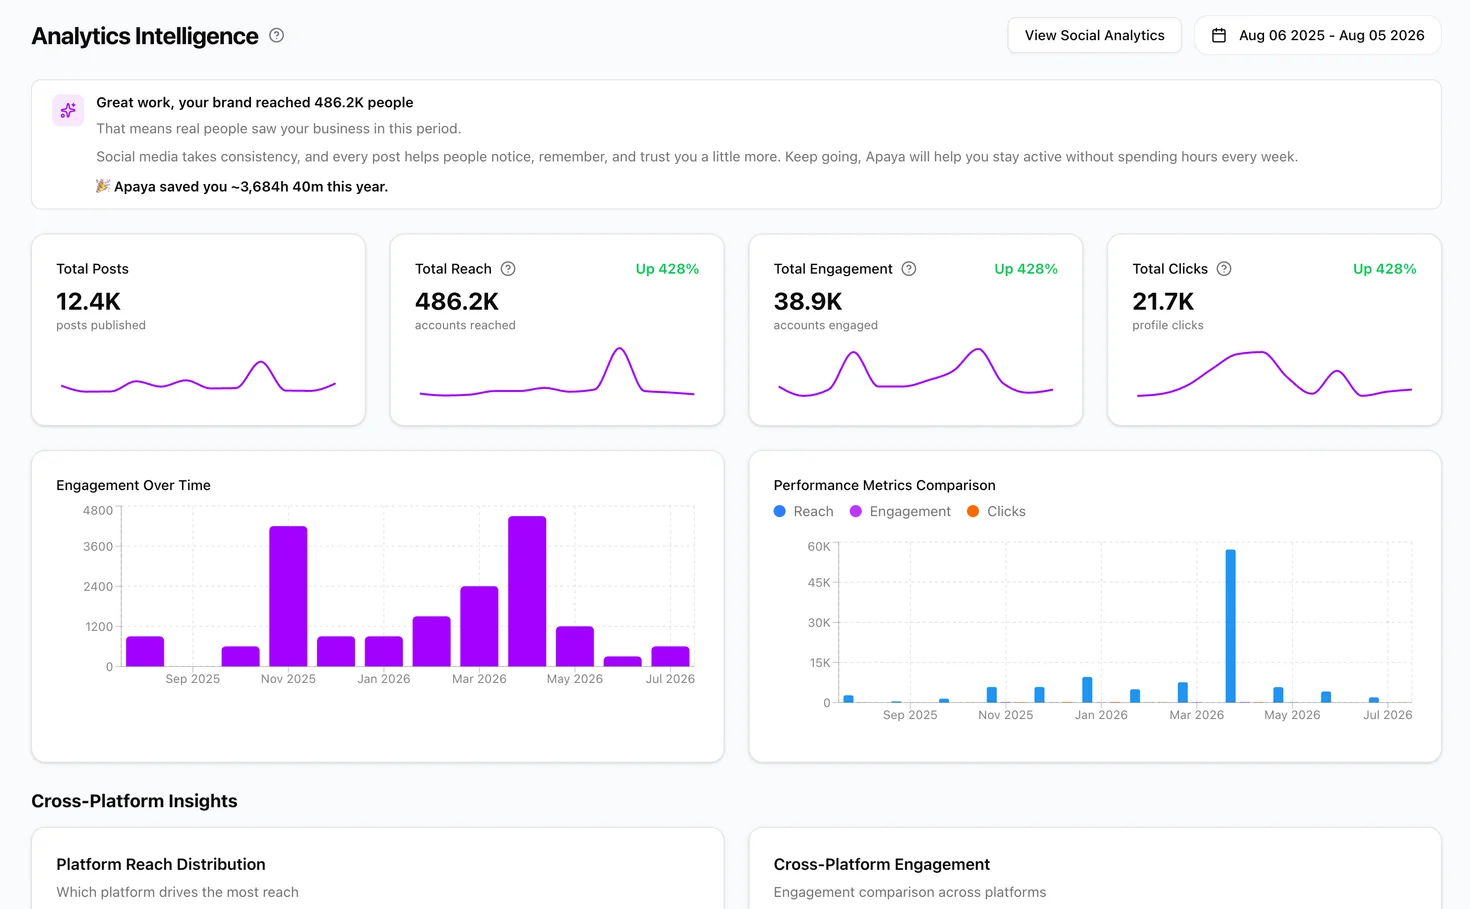
Task: Click 'Which platform drives the most reach'
Action: tap(177, 892)
